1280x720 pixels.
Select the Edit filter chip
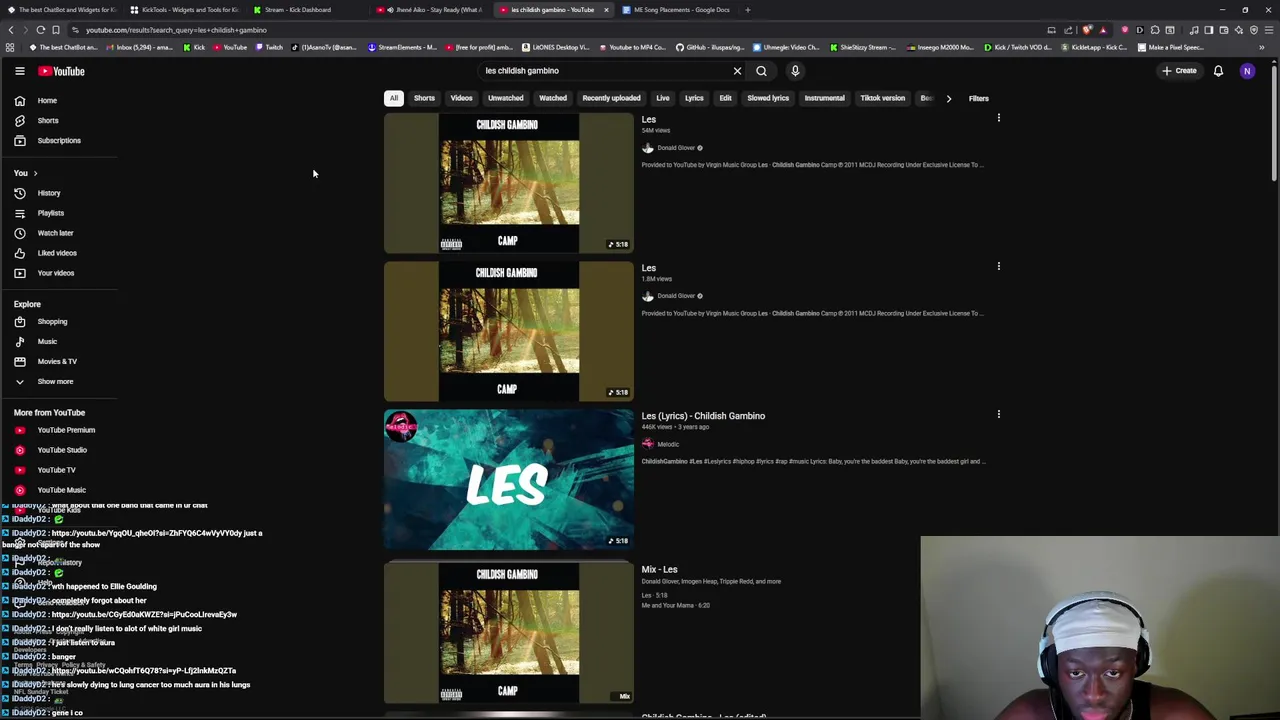(725, 98)
